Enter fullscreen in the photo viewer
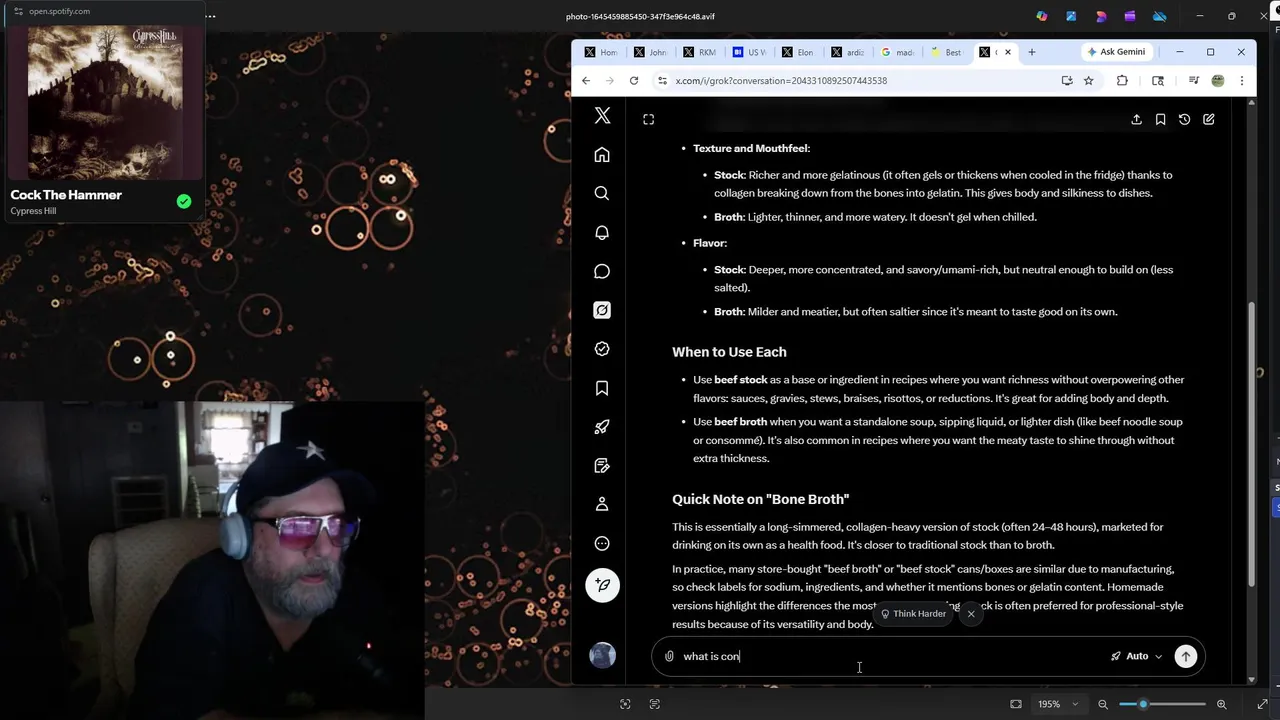1280x720 pixels. (x=1262, y=704)
